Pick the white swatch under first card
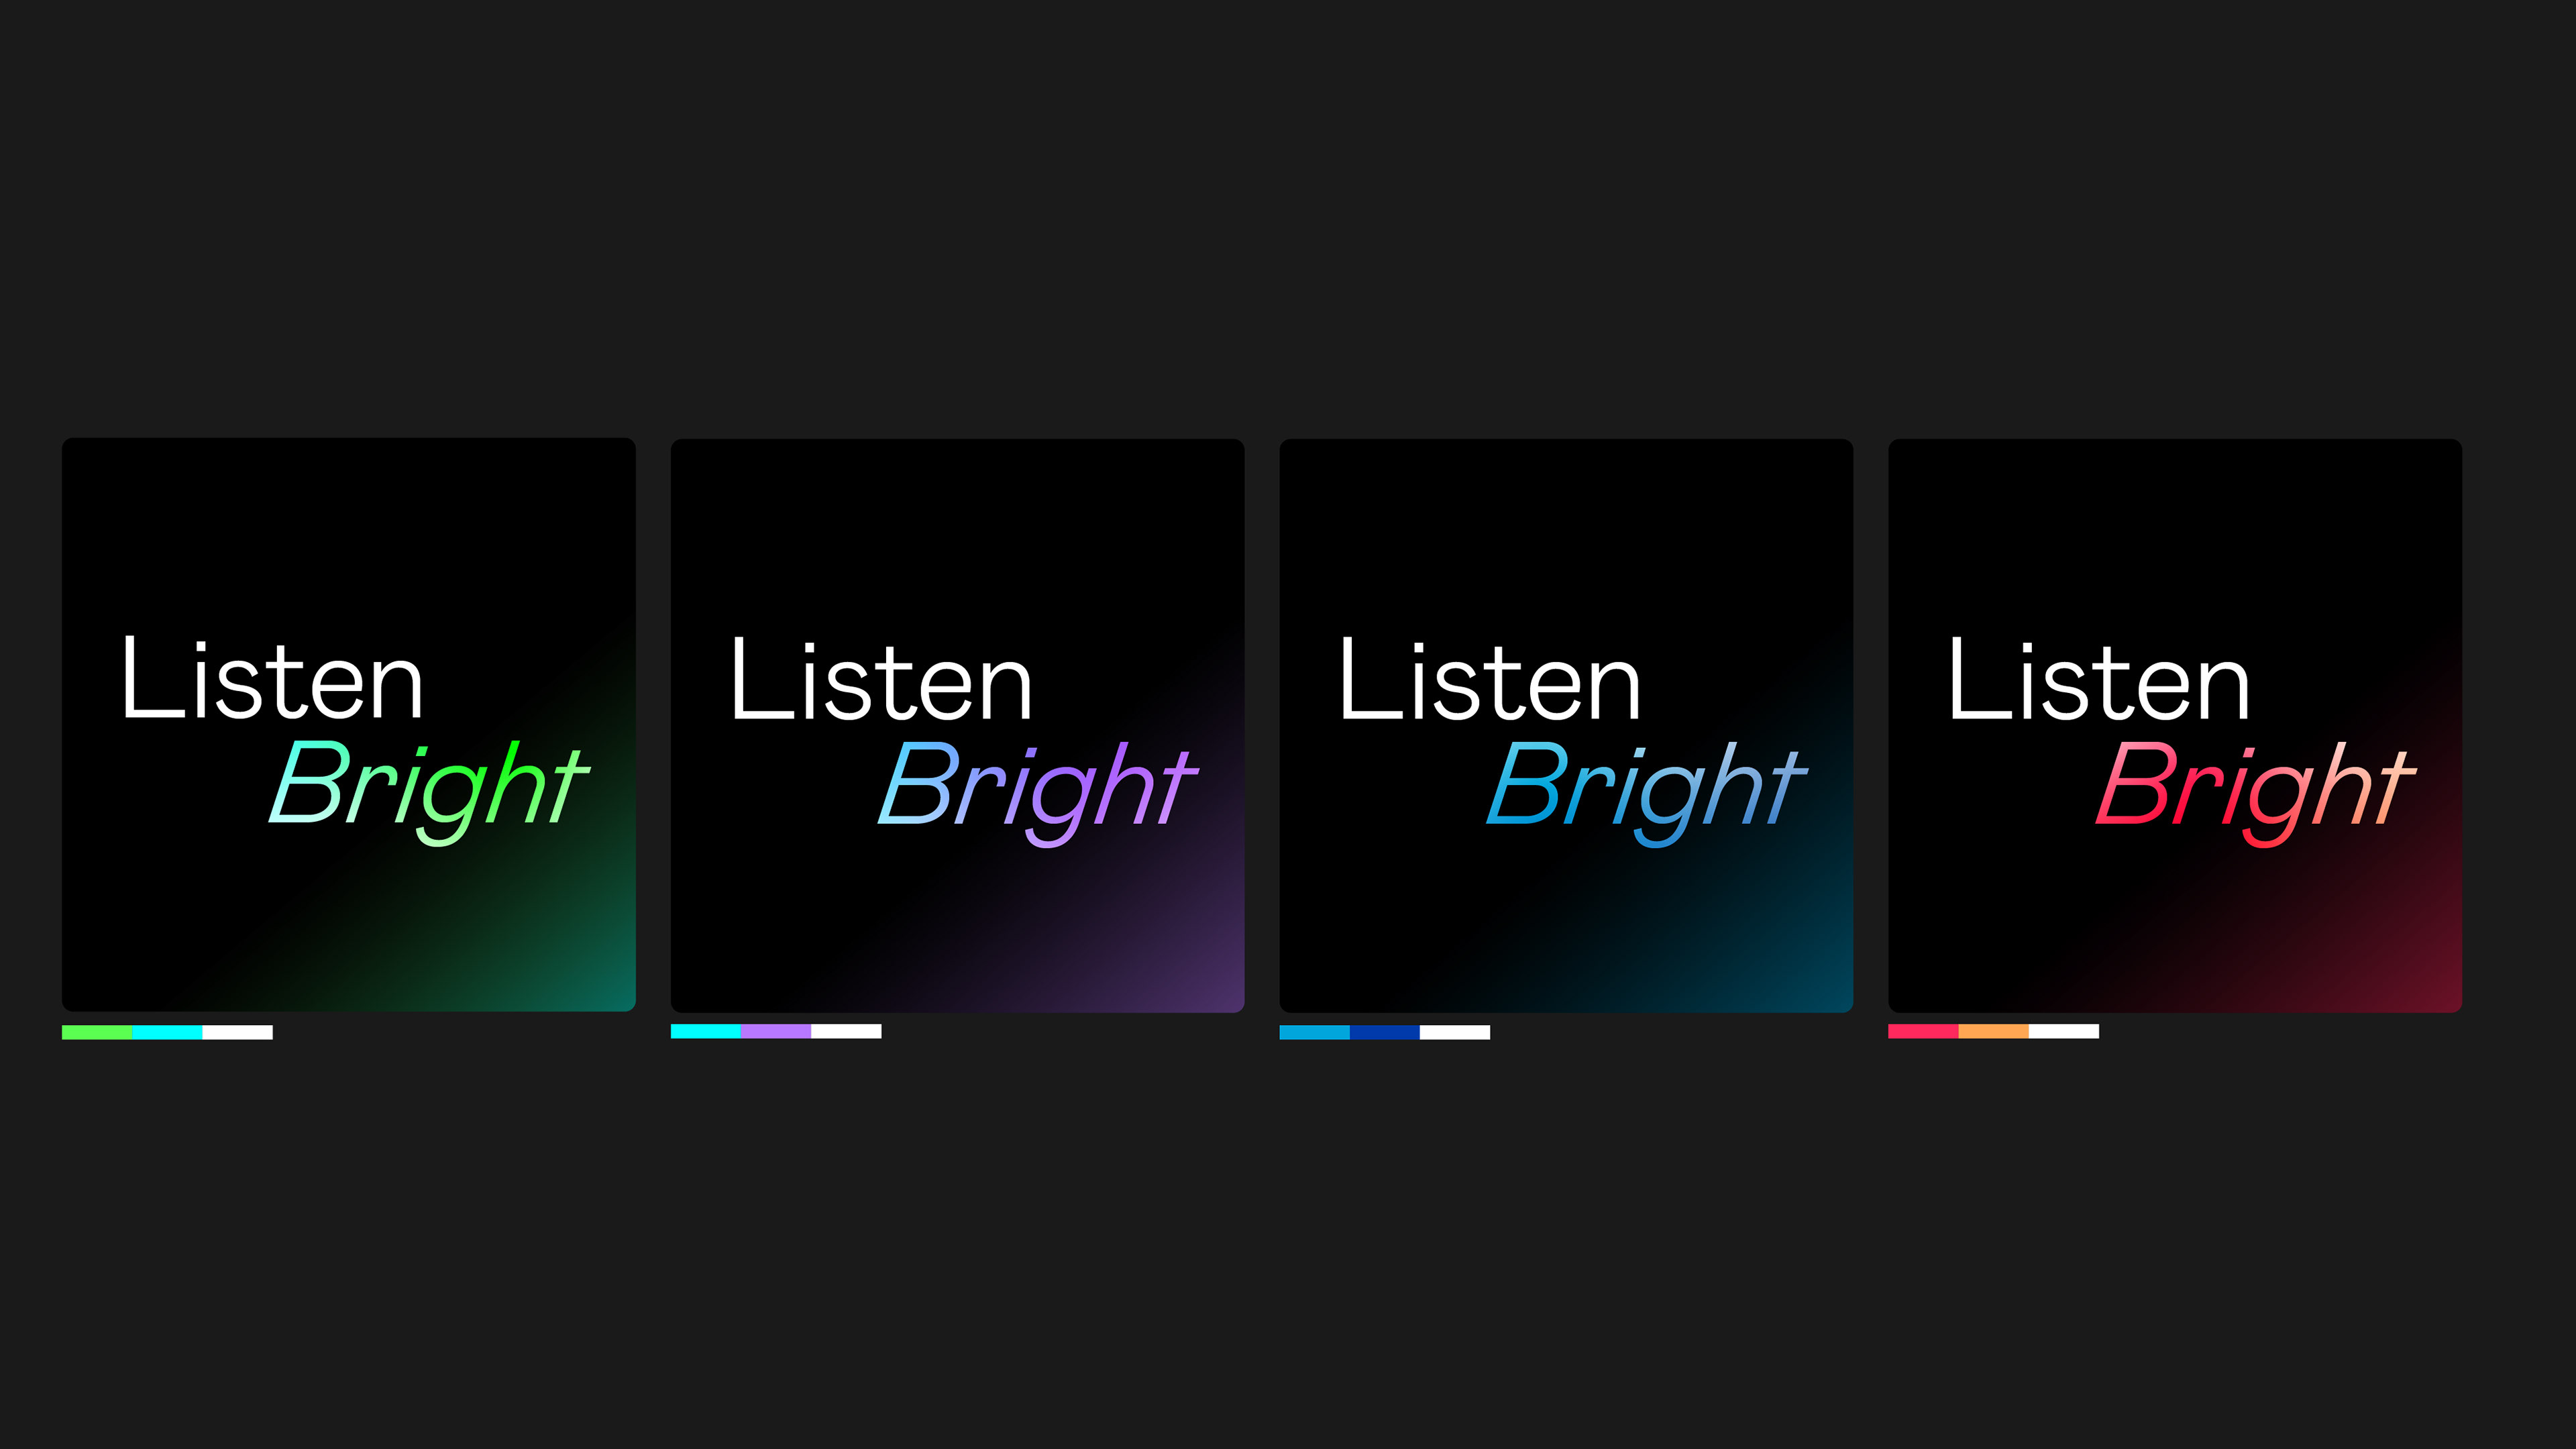 coord(238,1032)
